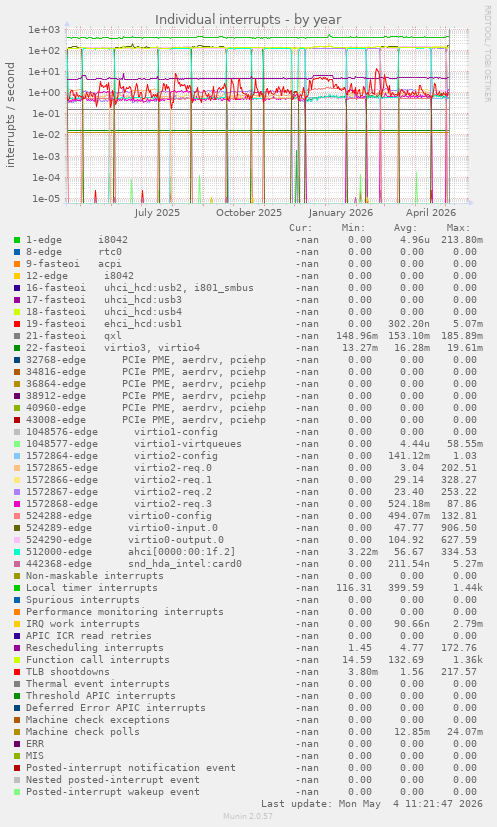Click the October 2025 axis label

tap(249, 213)
